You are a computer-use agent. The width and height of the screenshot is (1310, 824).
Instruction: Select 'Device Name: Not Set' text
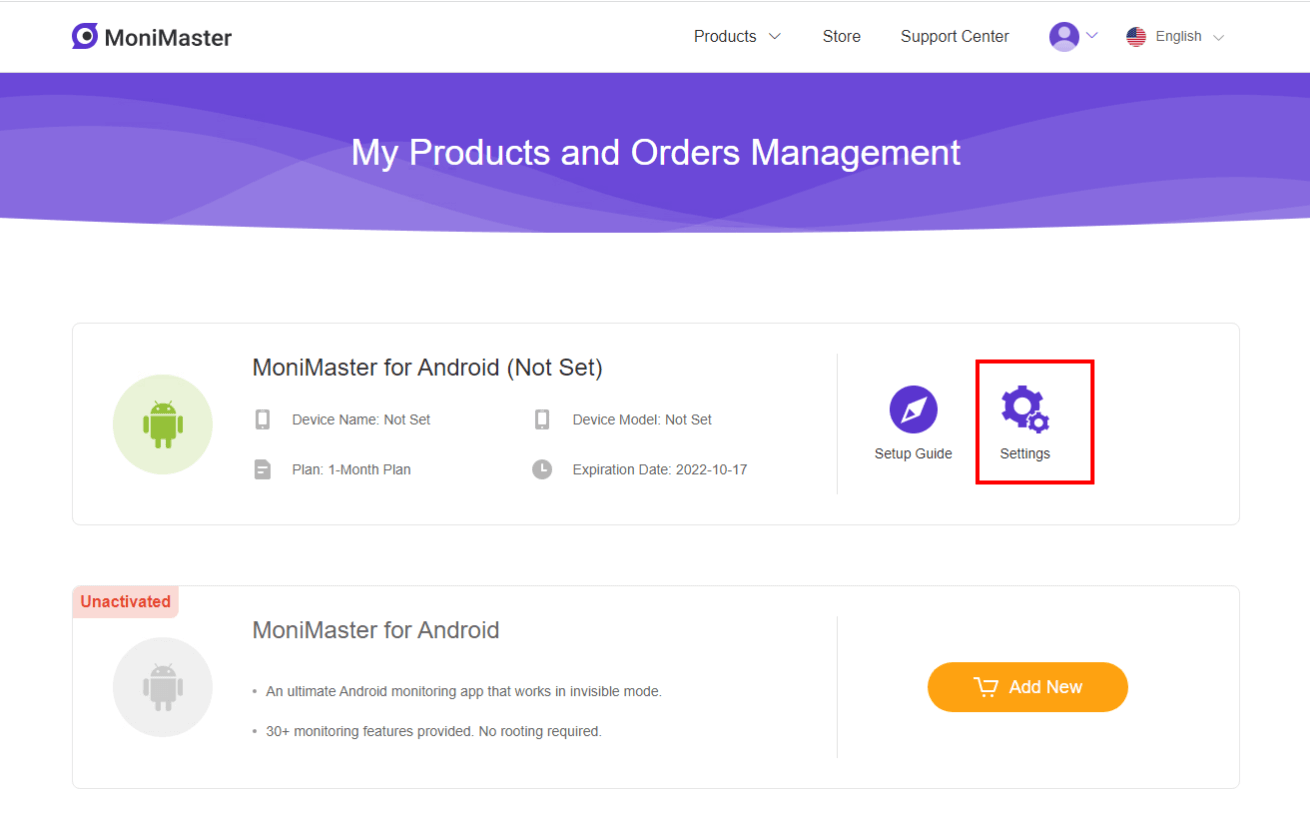pos(361,420)
